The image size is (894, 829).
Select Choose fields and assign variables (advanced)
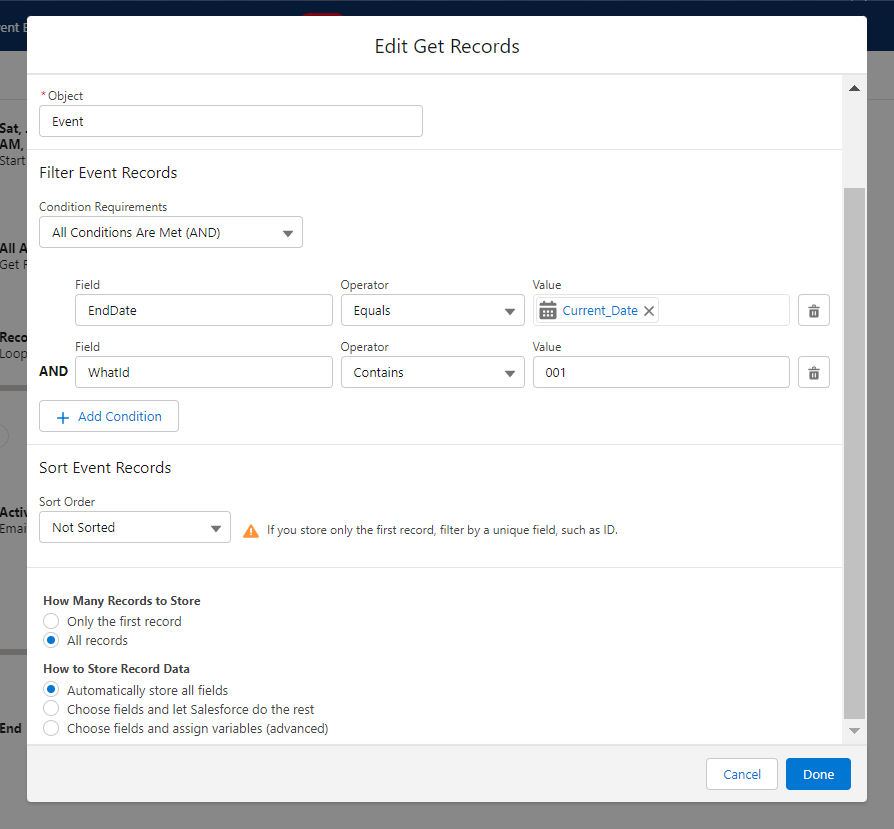(x=51, y=729)
